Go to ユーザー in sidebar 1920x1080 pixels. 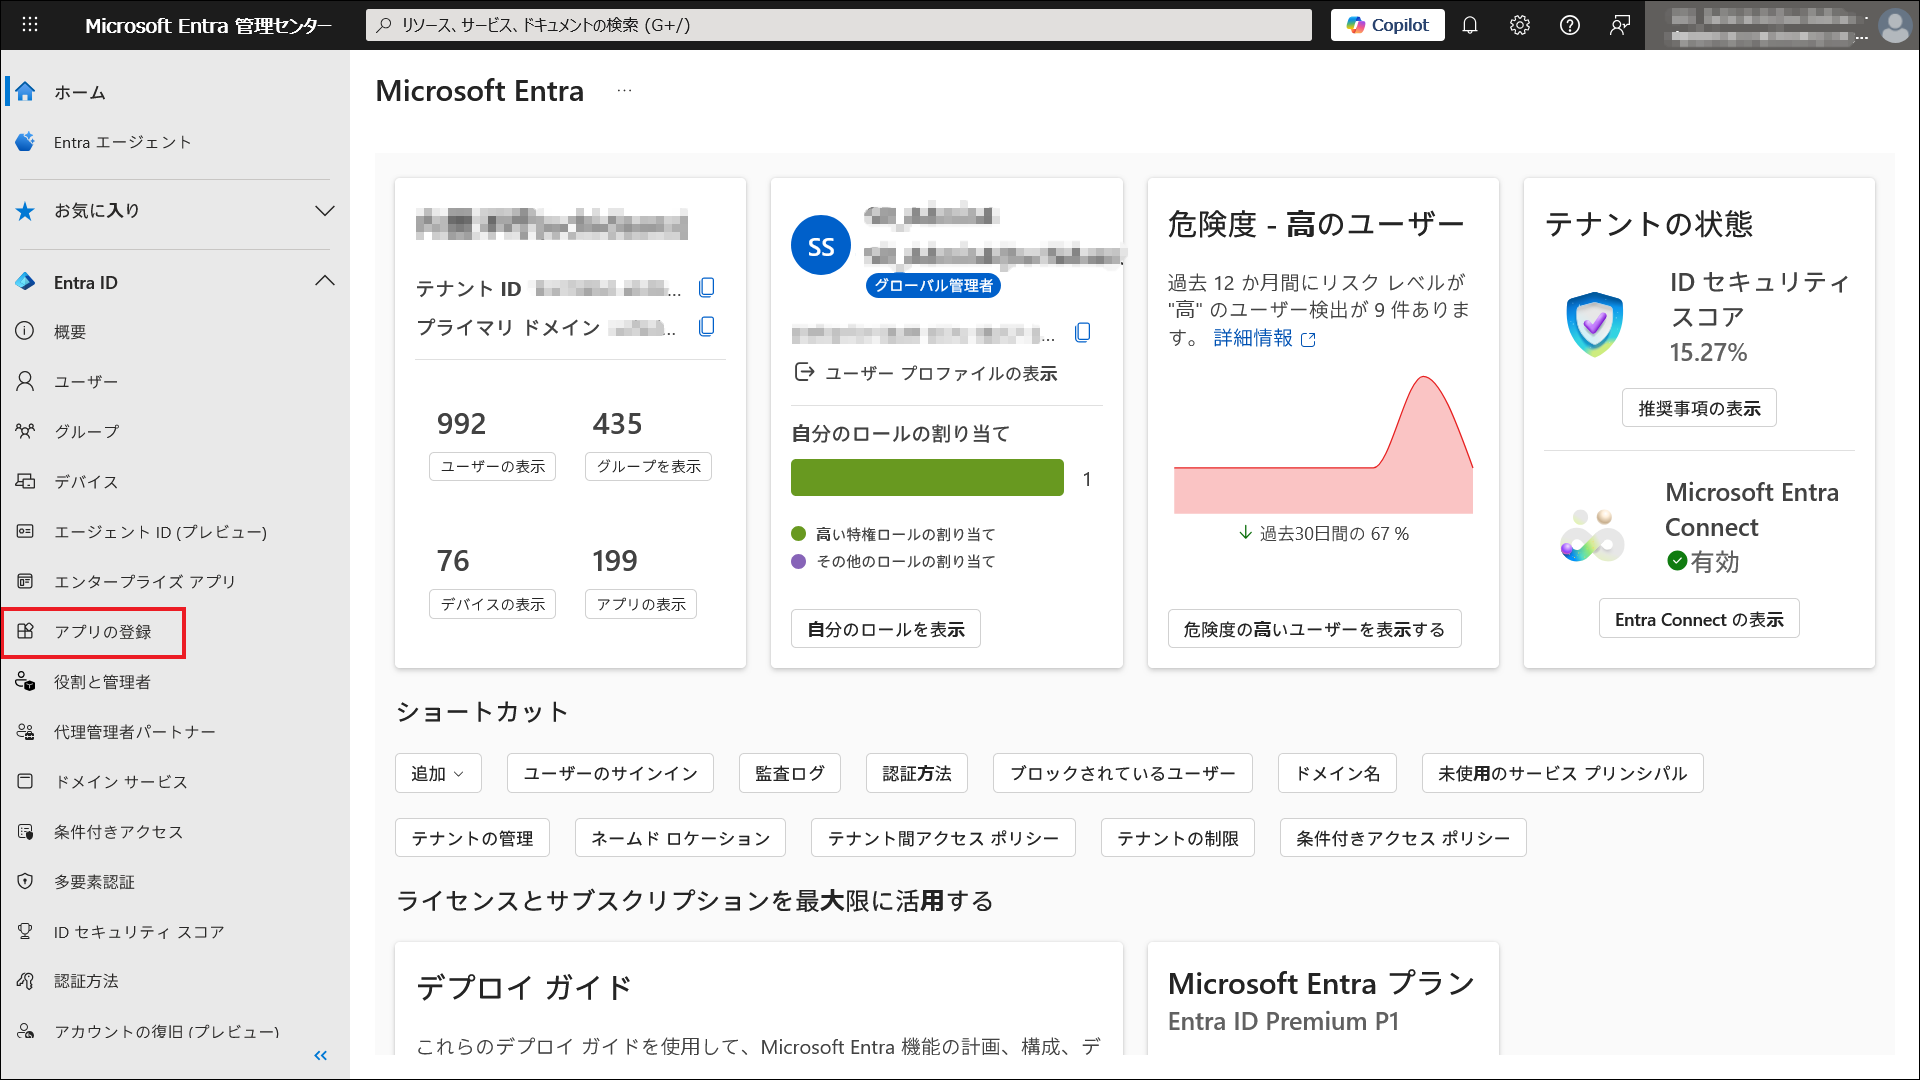pos(86,382)
